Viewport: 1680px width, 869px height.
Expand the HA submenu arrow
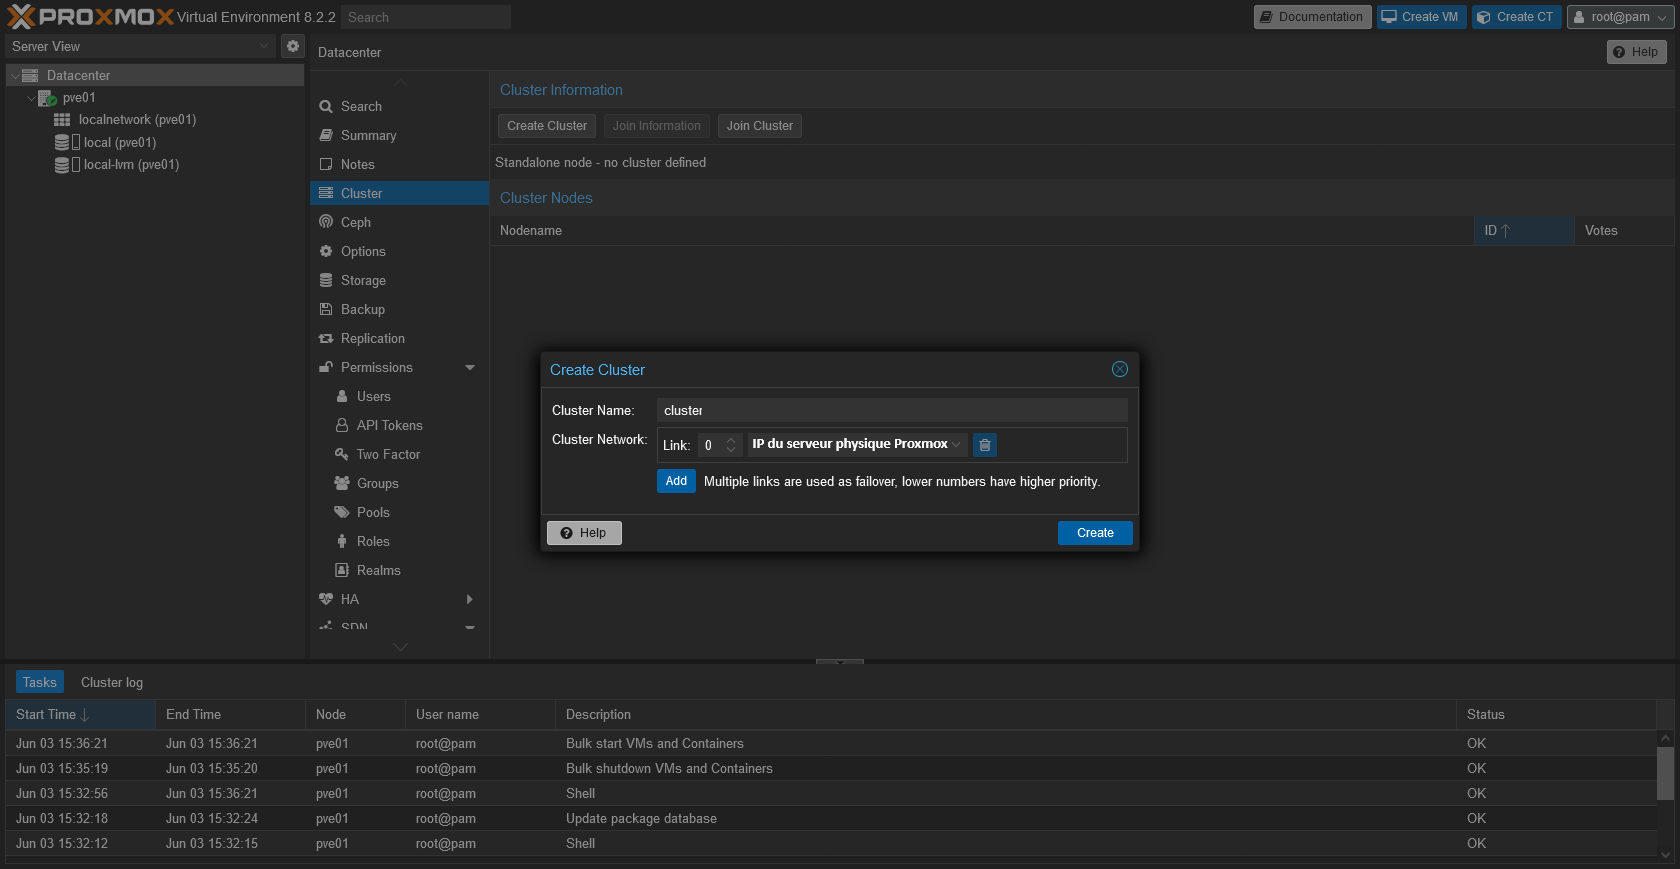pyautogui.click(x=470, y=599)
